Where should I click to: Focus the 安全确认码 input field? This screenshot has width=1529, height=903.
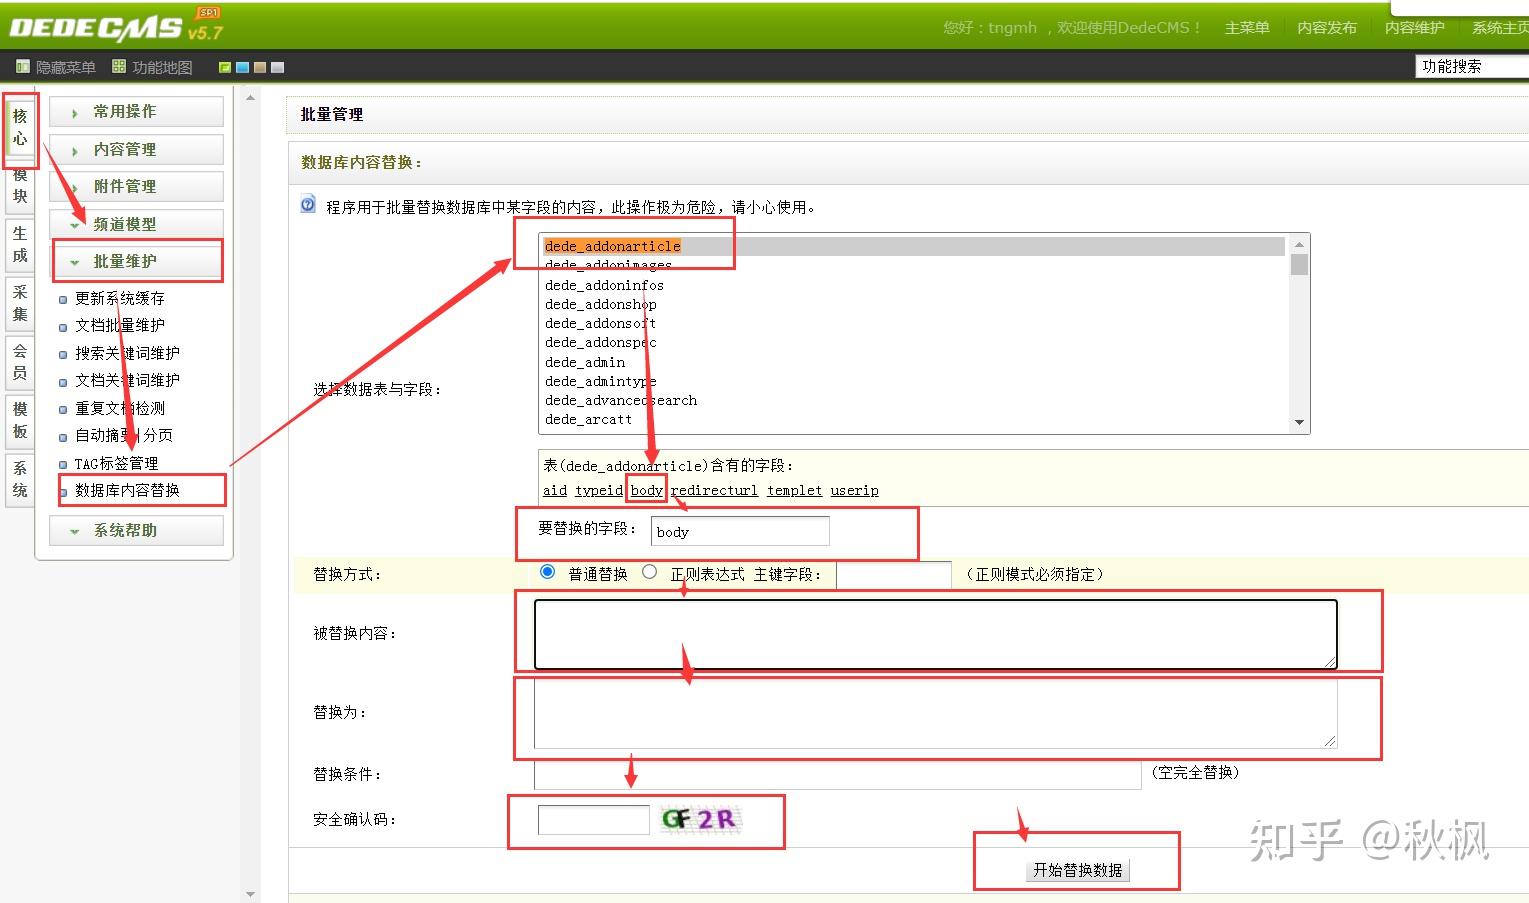(594, 819)
